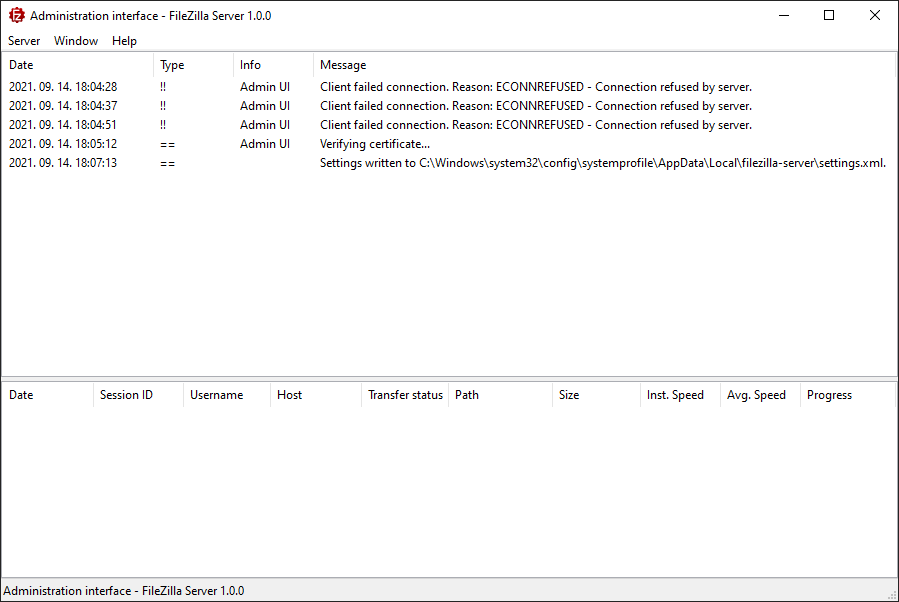This screenshot has height=602, width=899.
Task: Click Path column header
Action: tap(501, 394)
